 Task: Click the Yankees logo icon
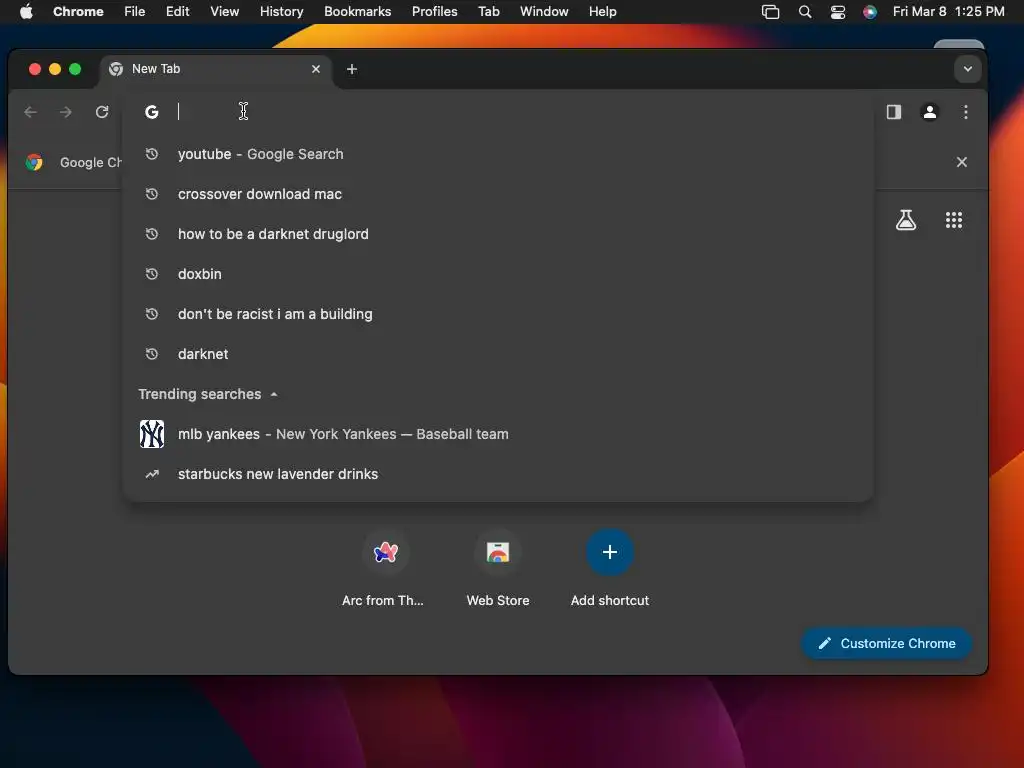[152, 434]
